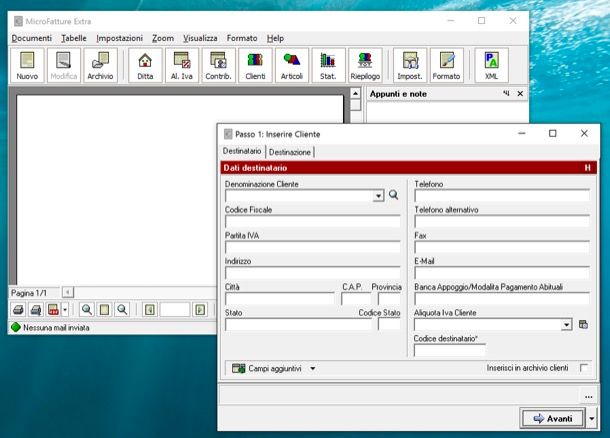Viewport: 610px width, 438px height.
Task: Click the H button in Dati destinatario header
Action: [x=587, y=168]
